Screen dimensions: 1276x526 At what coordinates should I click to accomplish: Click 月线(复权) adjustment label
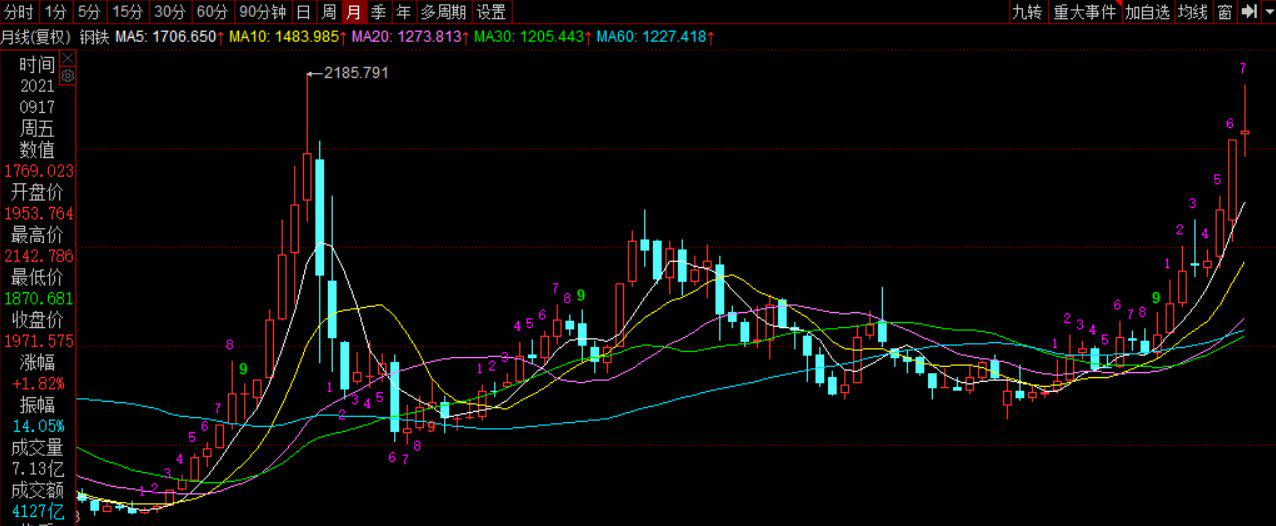[36, 37]
